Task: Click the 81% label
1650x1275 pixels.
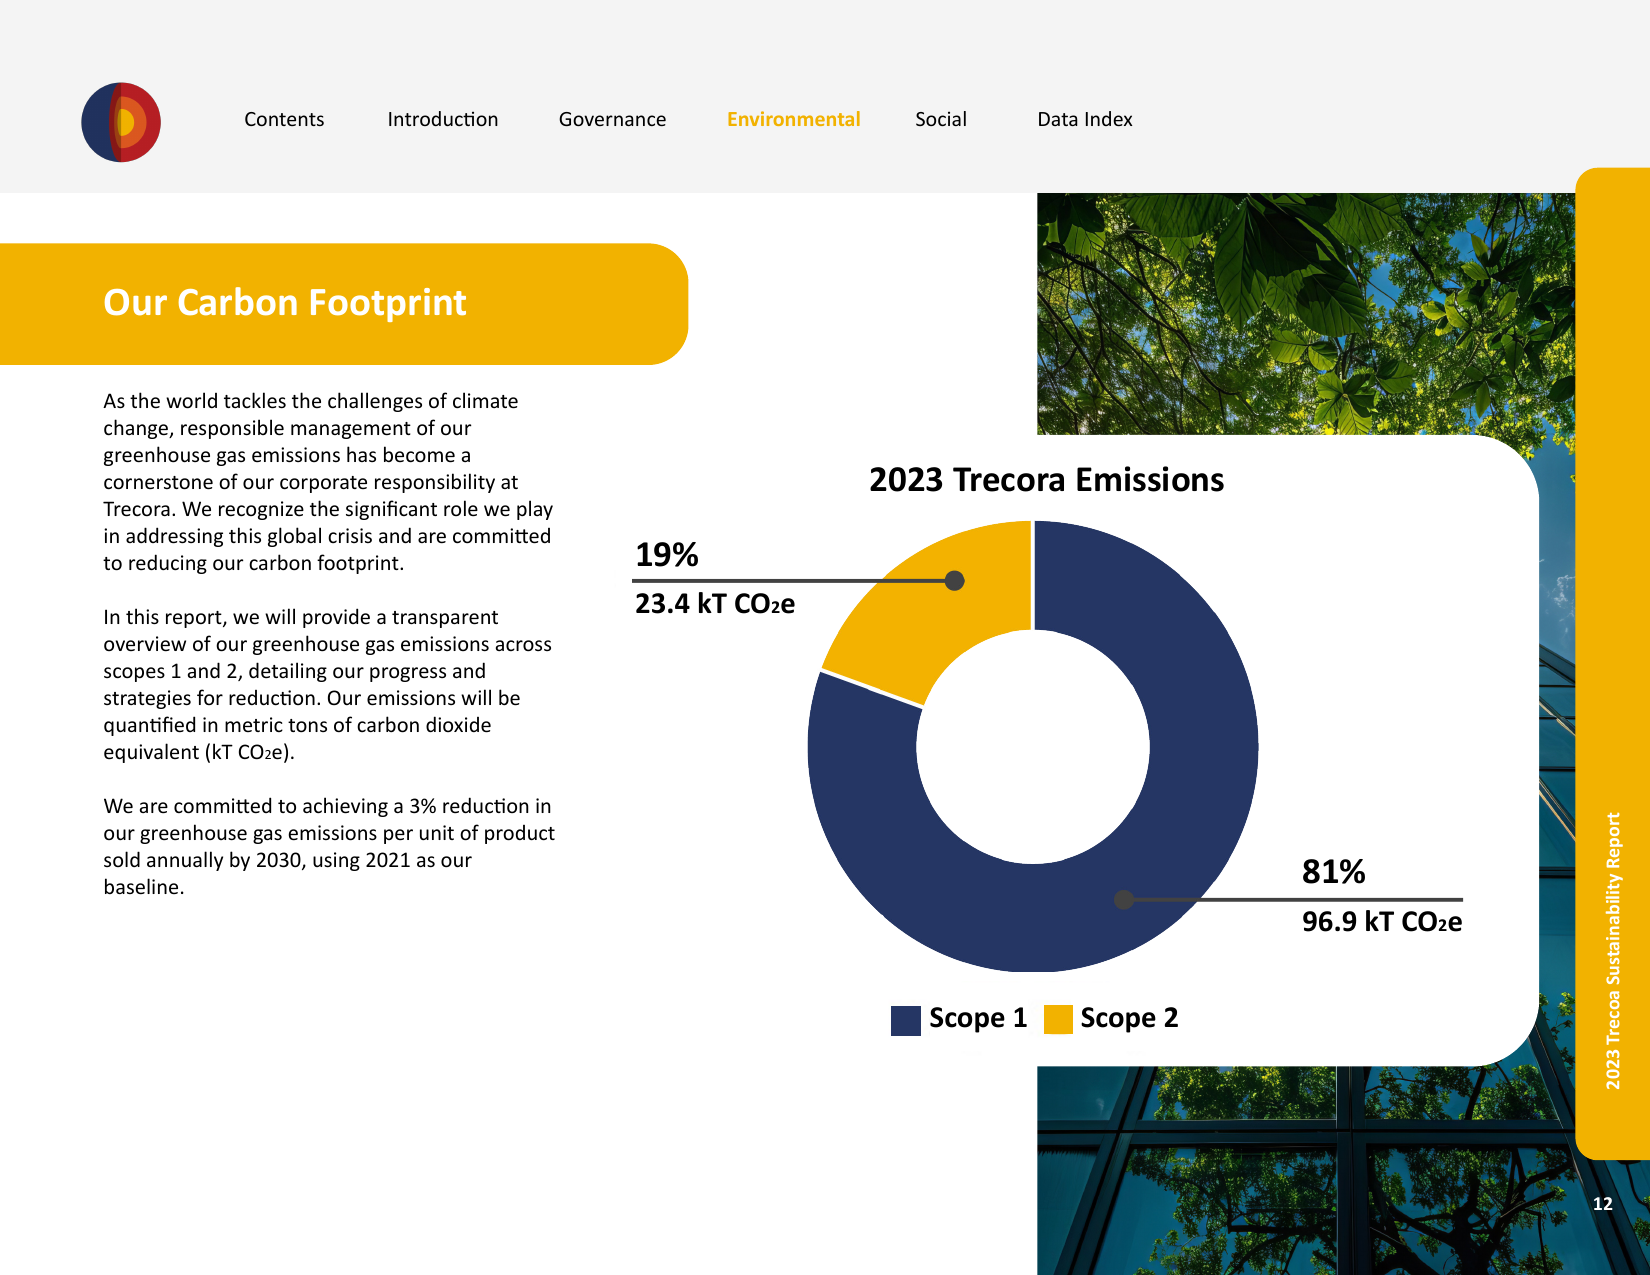Action: click(1334, 872)
